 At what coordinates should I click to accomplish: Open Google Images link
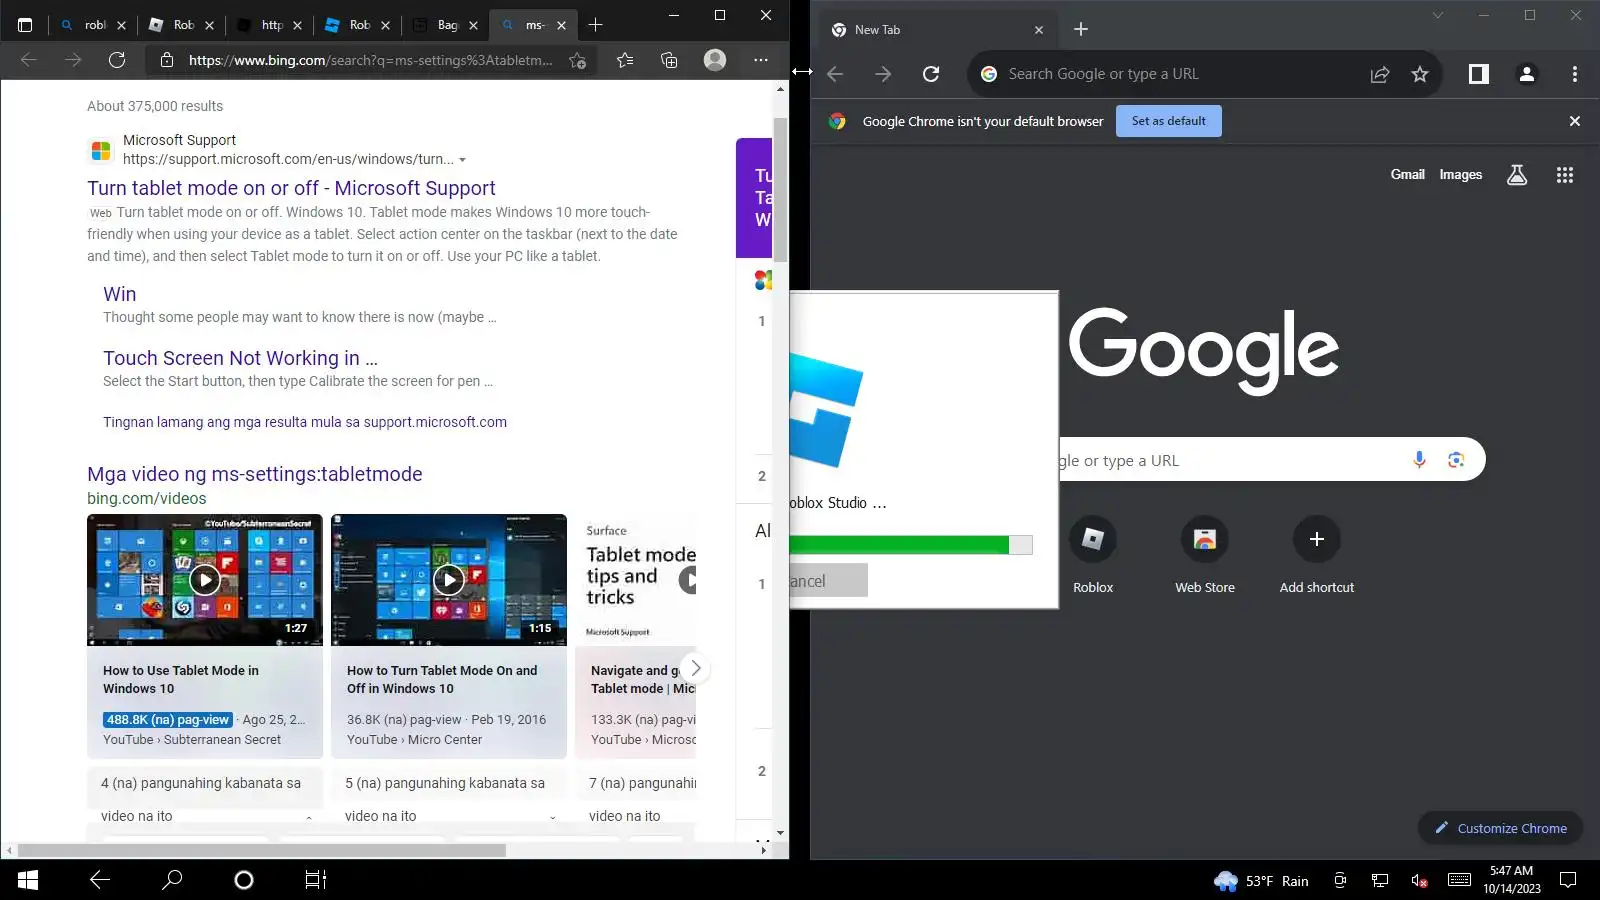pyautogui.click(x=1460, y=174)
